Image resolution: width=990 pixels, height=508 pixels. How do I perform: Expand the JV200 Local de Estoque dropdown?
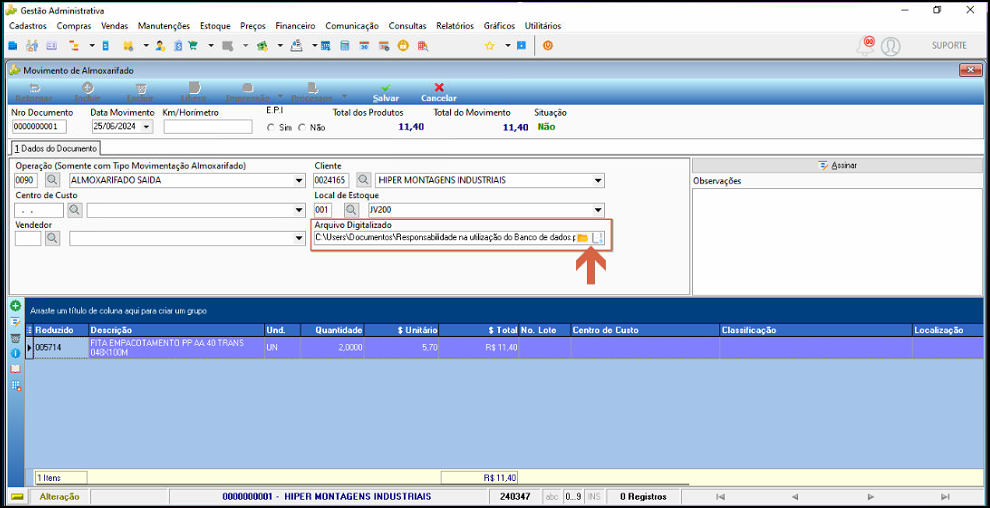(599, 210)
